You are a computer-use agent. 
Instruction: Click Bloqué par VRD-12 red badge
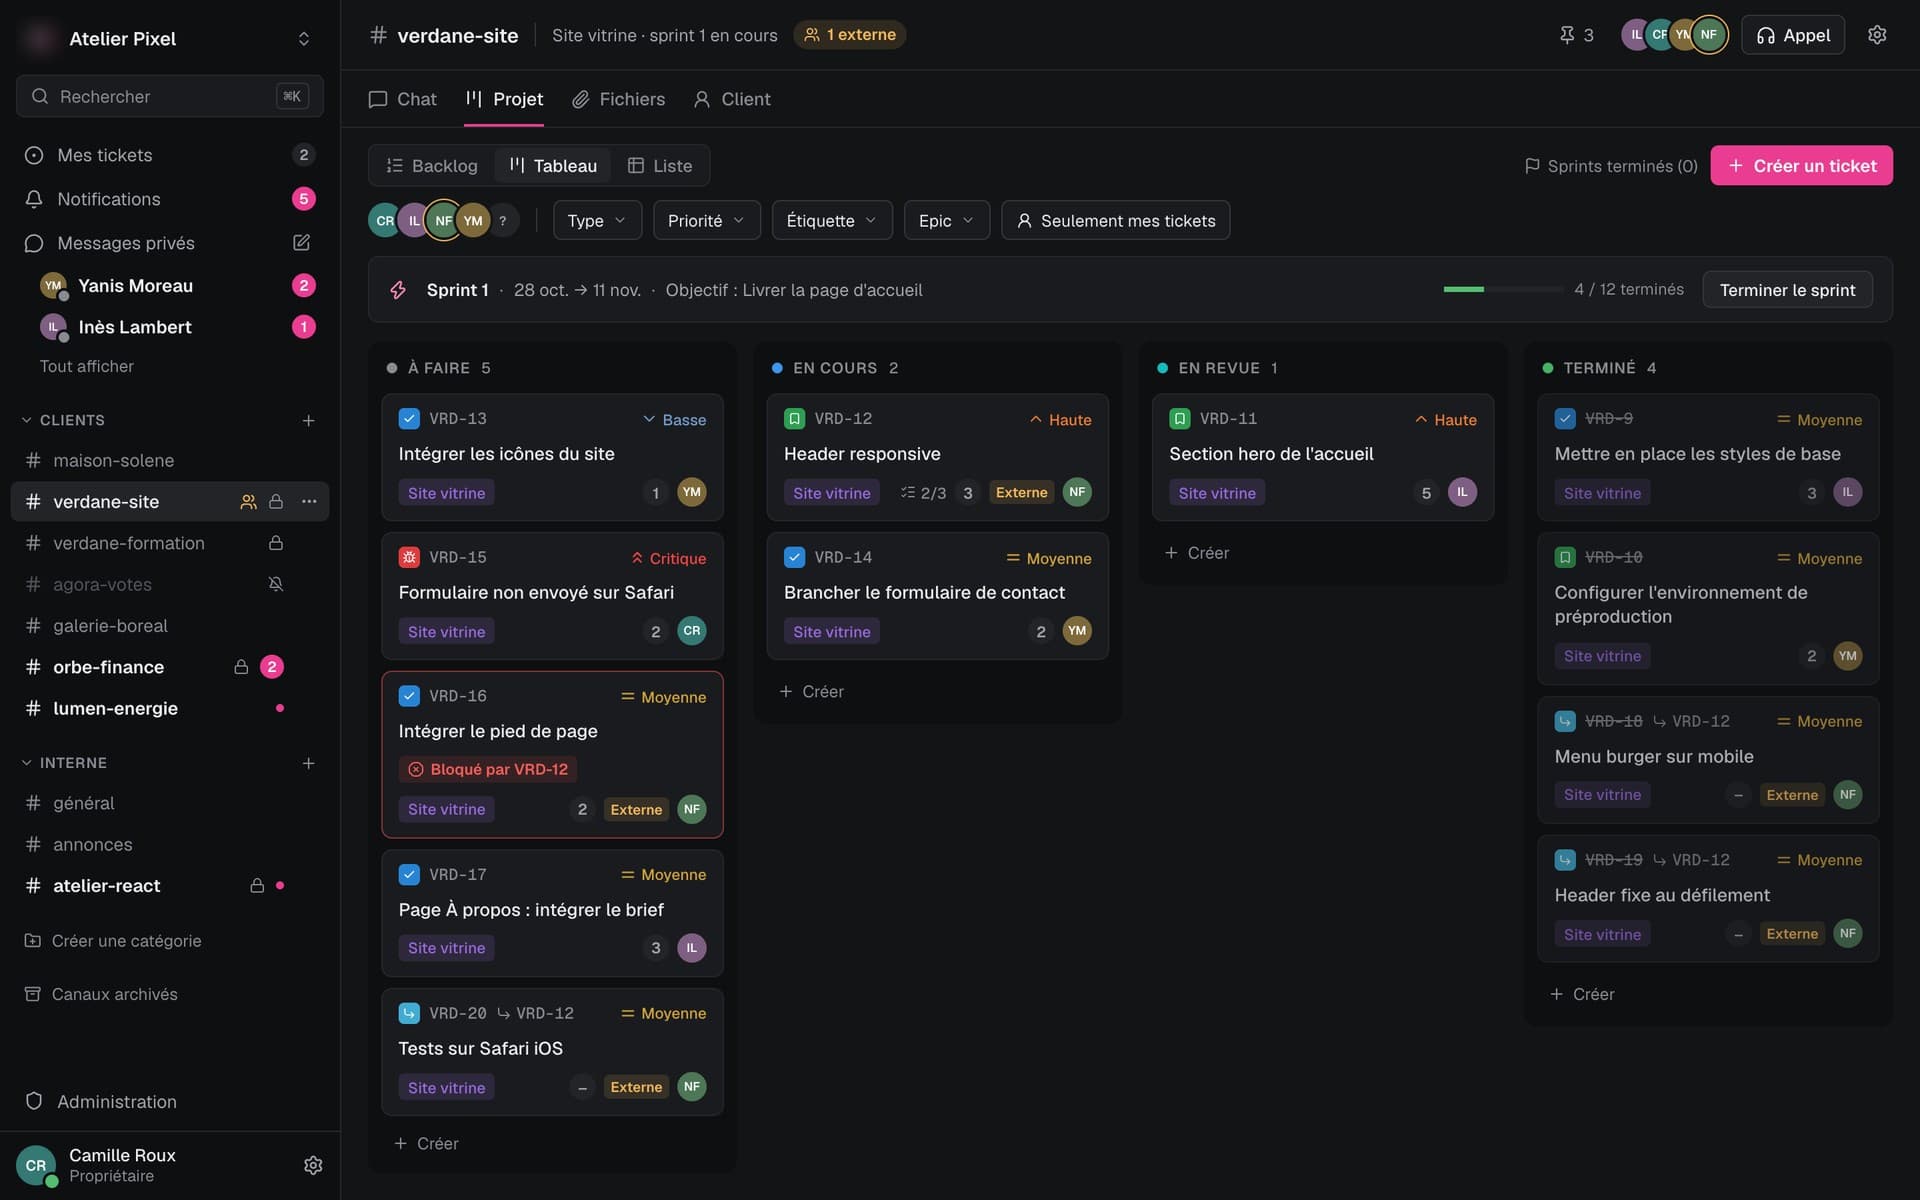(488, 769)
